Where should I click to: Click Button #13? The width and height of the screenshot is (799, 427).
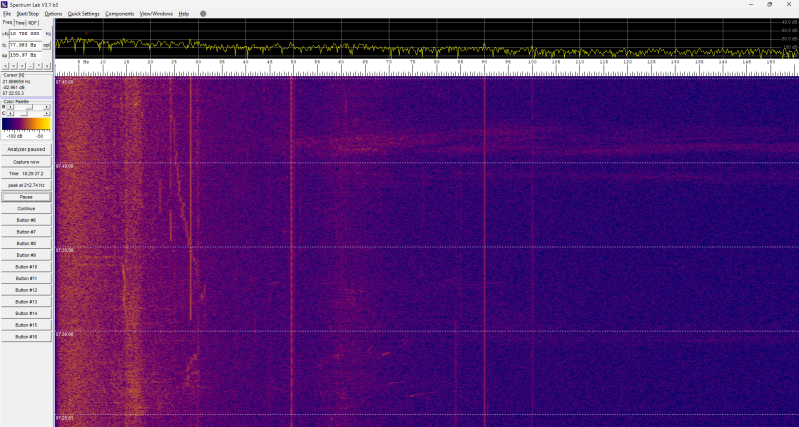coord(26,302)
